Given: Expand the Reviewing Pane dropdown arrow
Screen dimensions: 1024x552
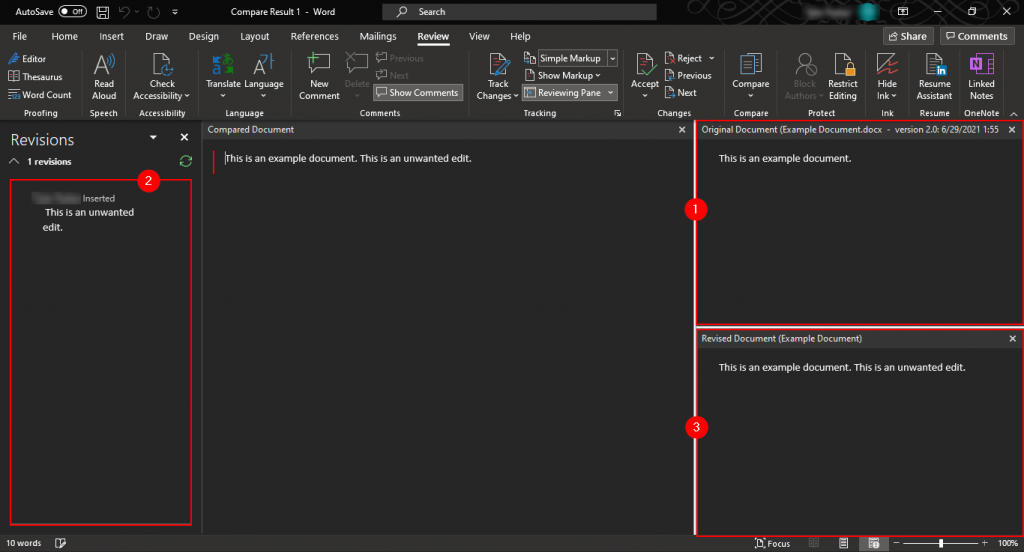Looking at the screenshot, I should coord(611,93).
